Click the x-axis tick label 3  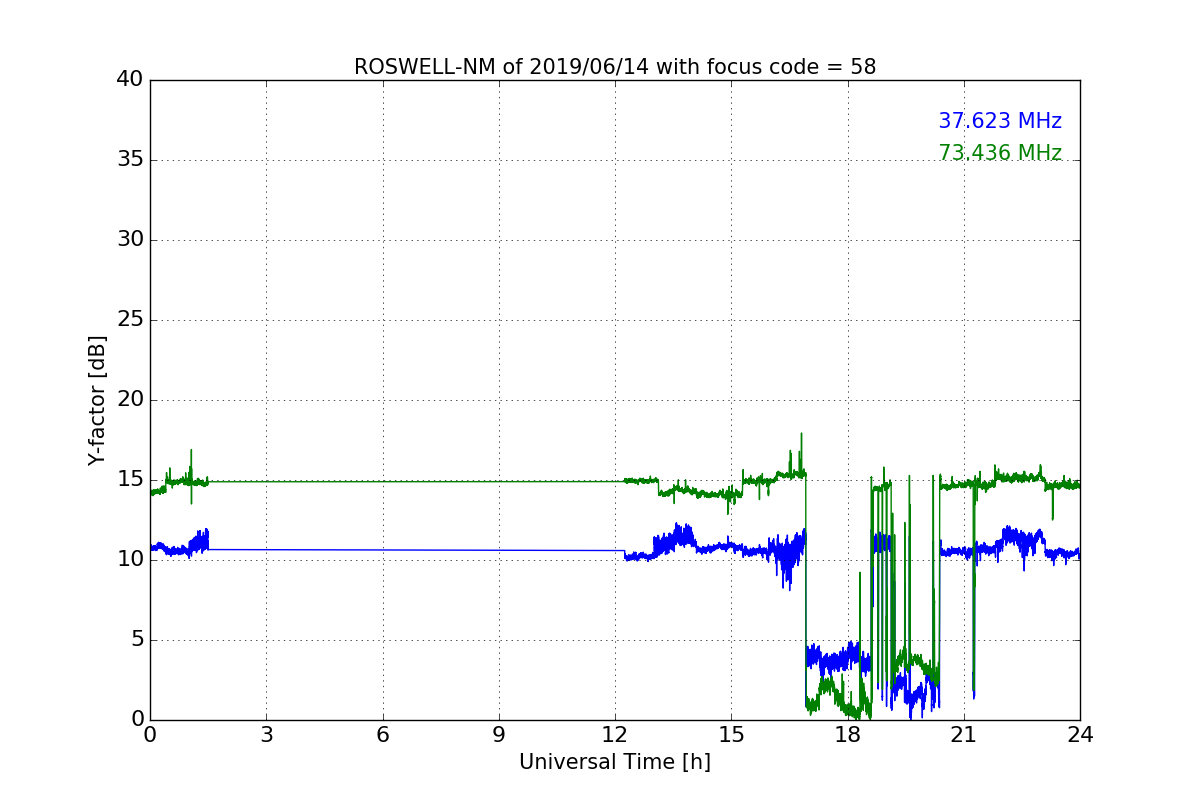(266, 735)
